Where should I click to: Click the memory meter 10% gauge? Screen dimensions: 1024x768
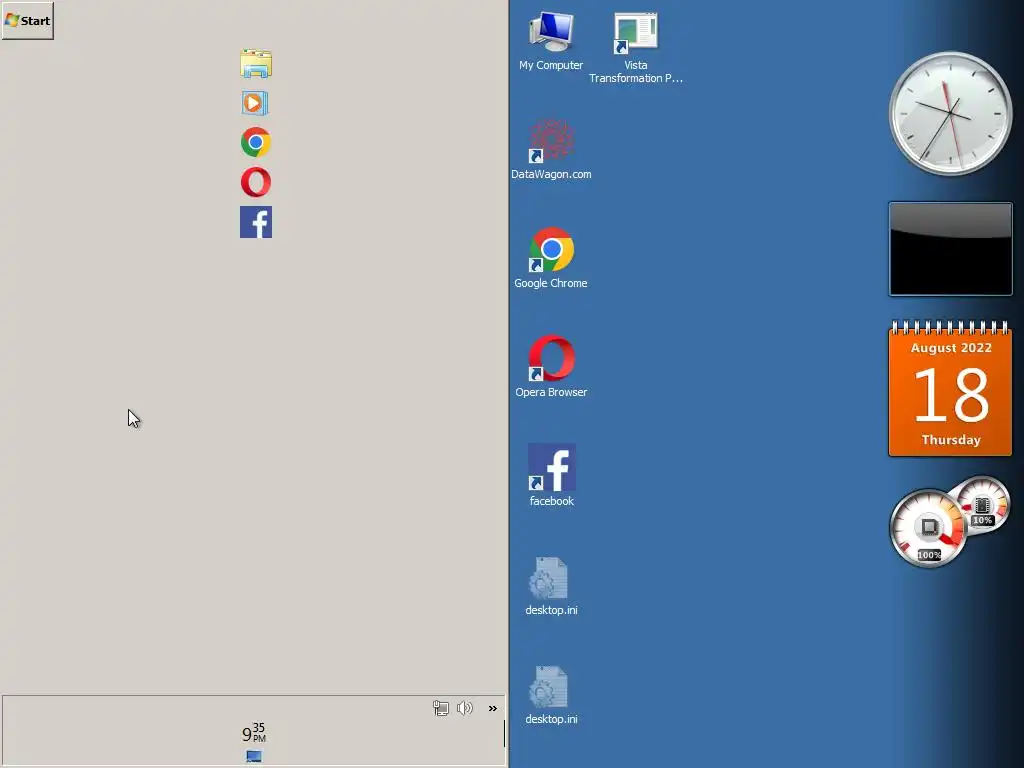click(x=982, y=505)
